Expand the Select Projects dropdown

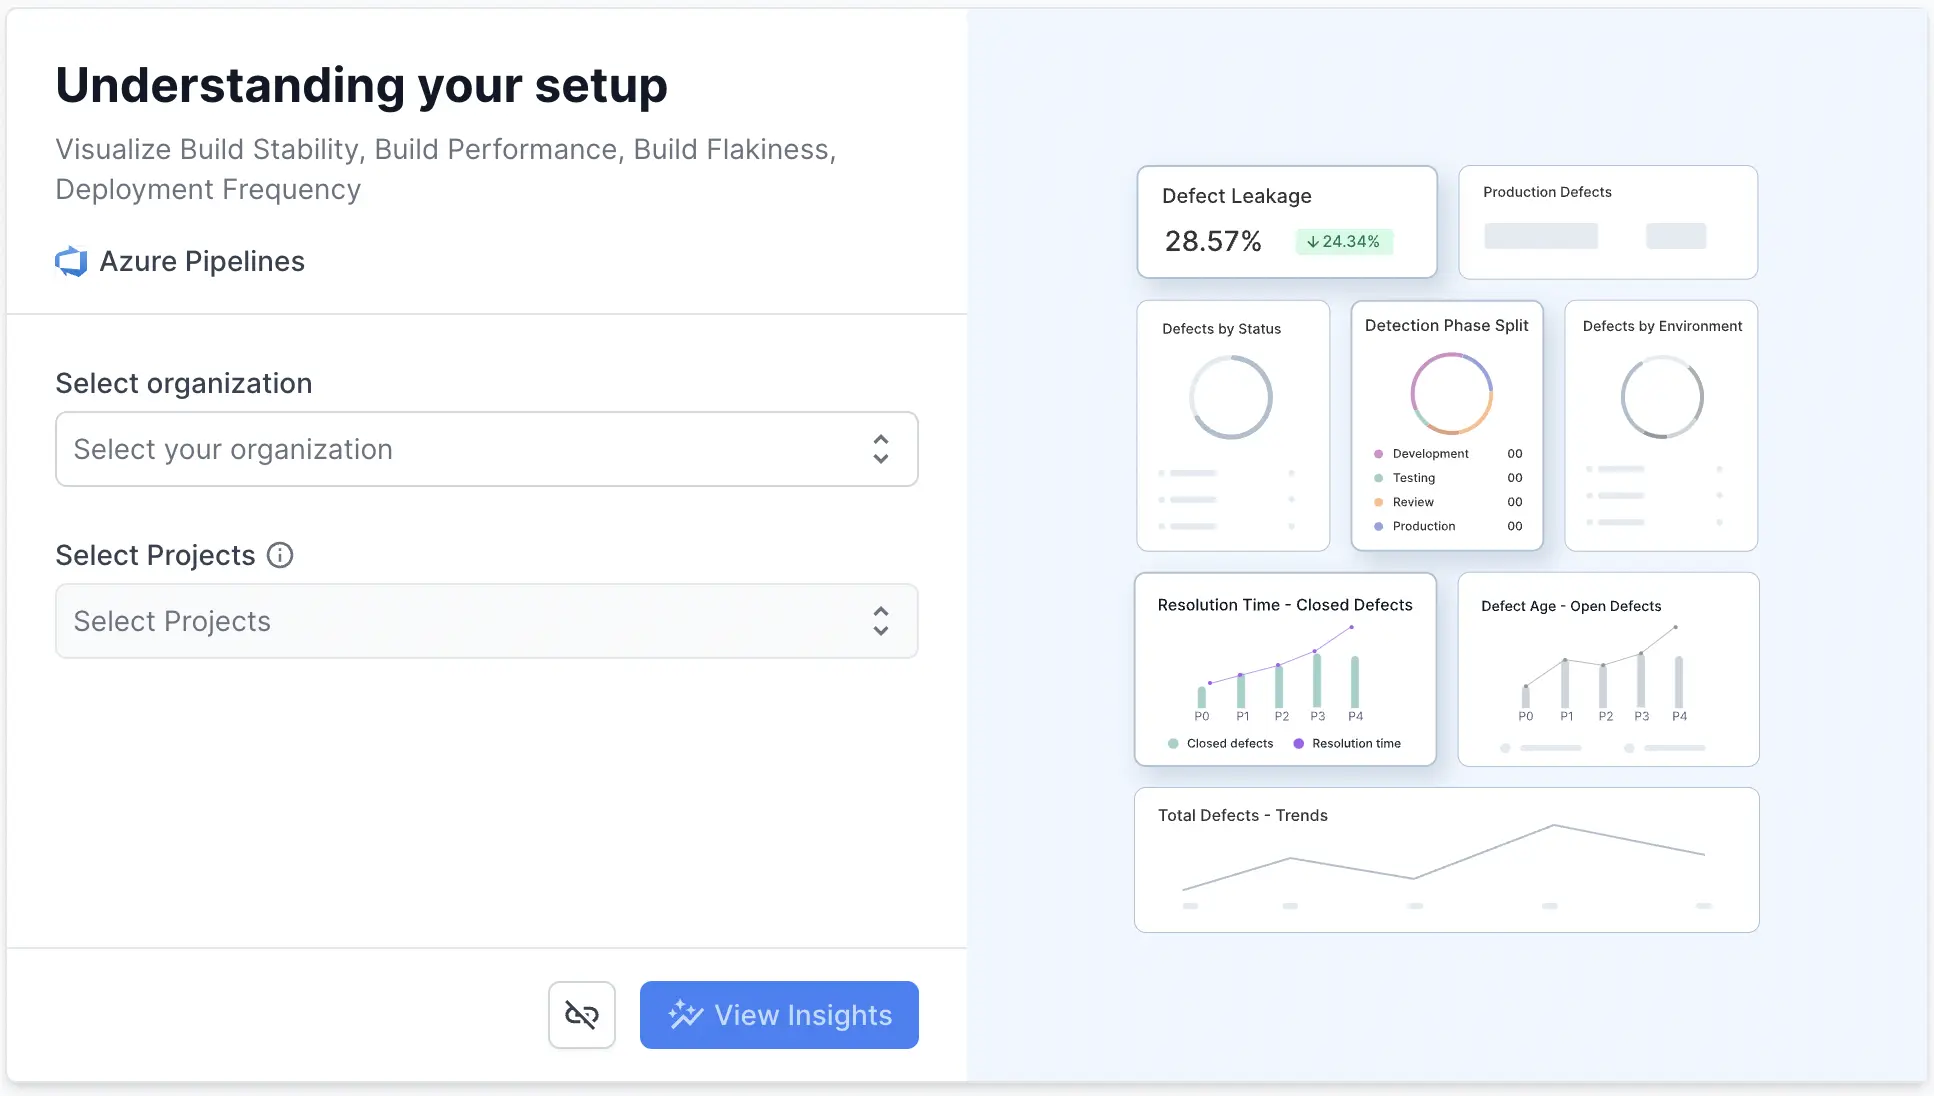click(x=486, y=621)
